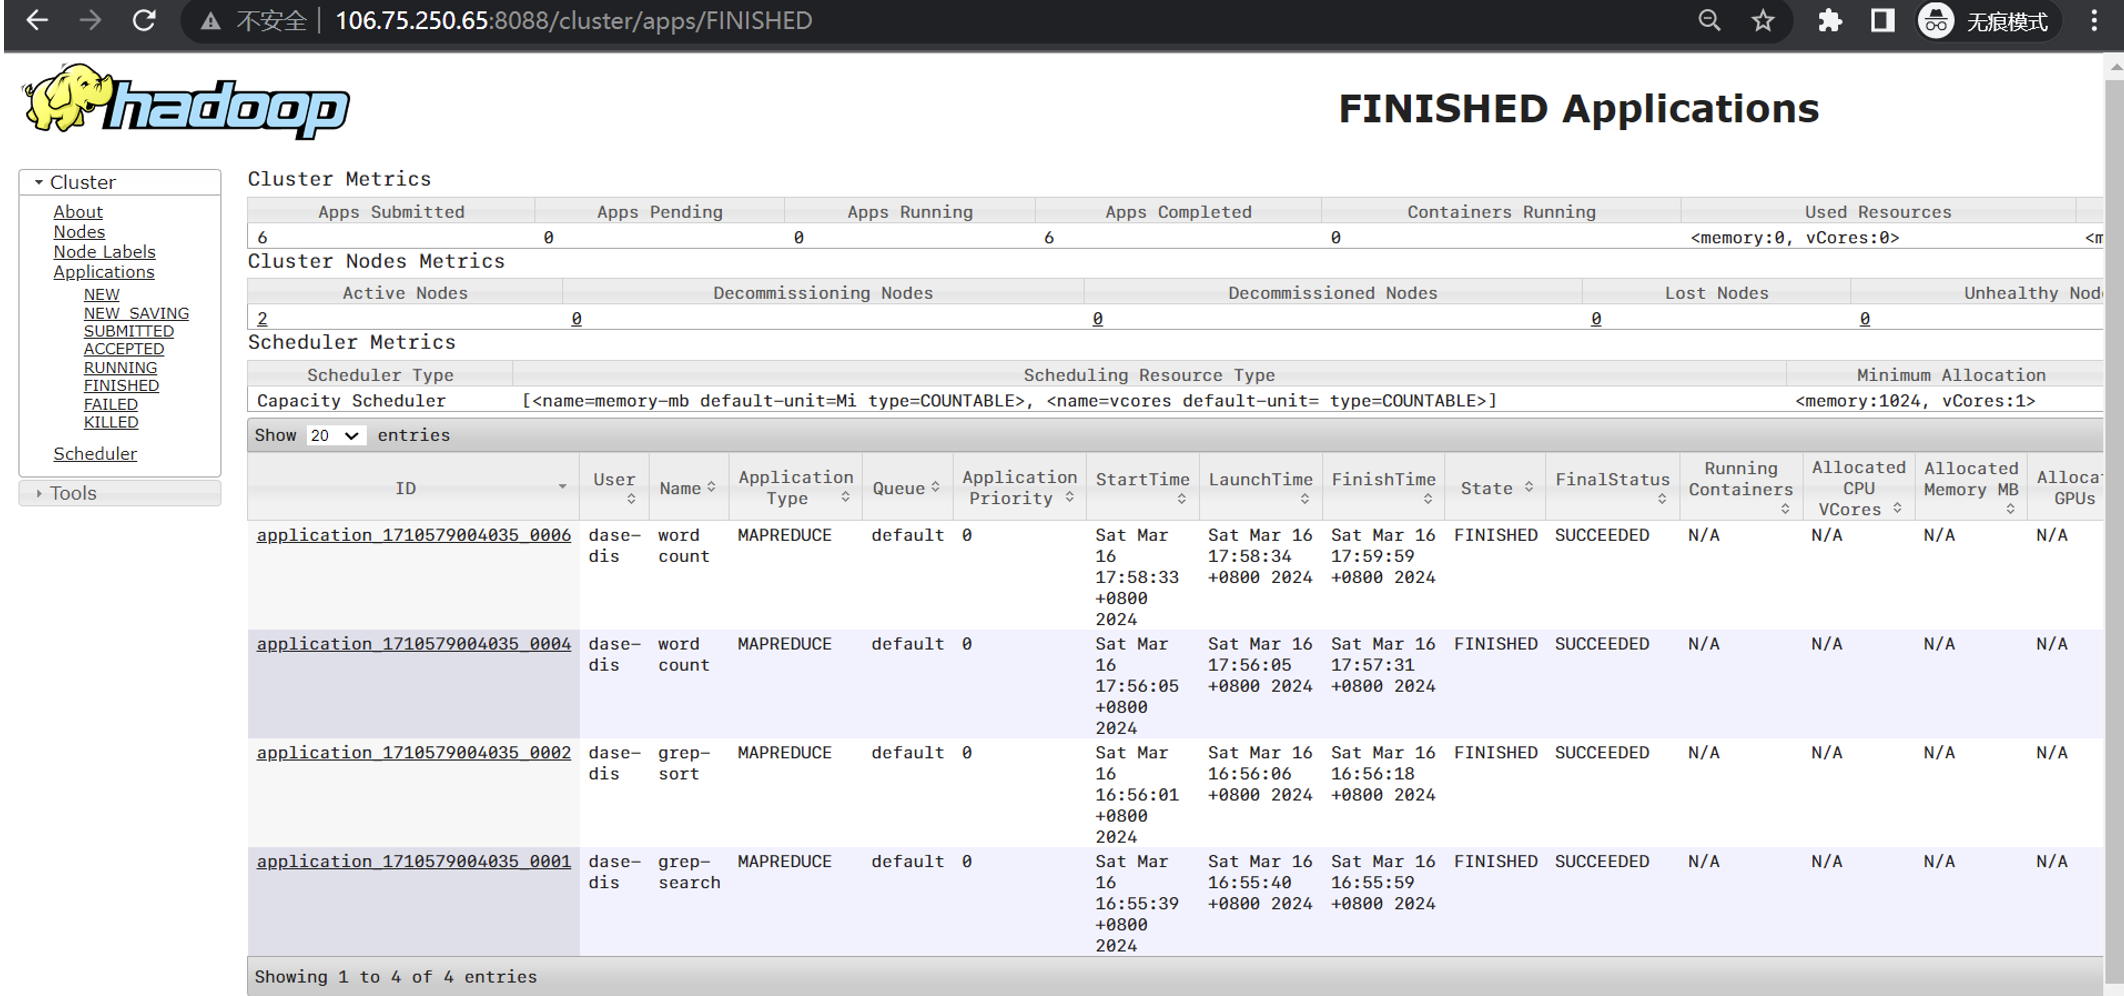Collapse the Cluster section in sidebar
Image resolution: width=2124 pixels, height=996 pixels.
click(x=120, y=182)
